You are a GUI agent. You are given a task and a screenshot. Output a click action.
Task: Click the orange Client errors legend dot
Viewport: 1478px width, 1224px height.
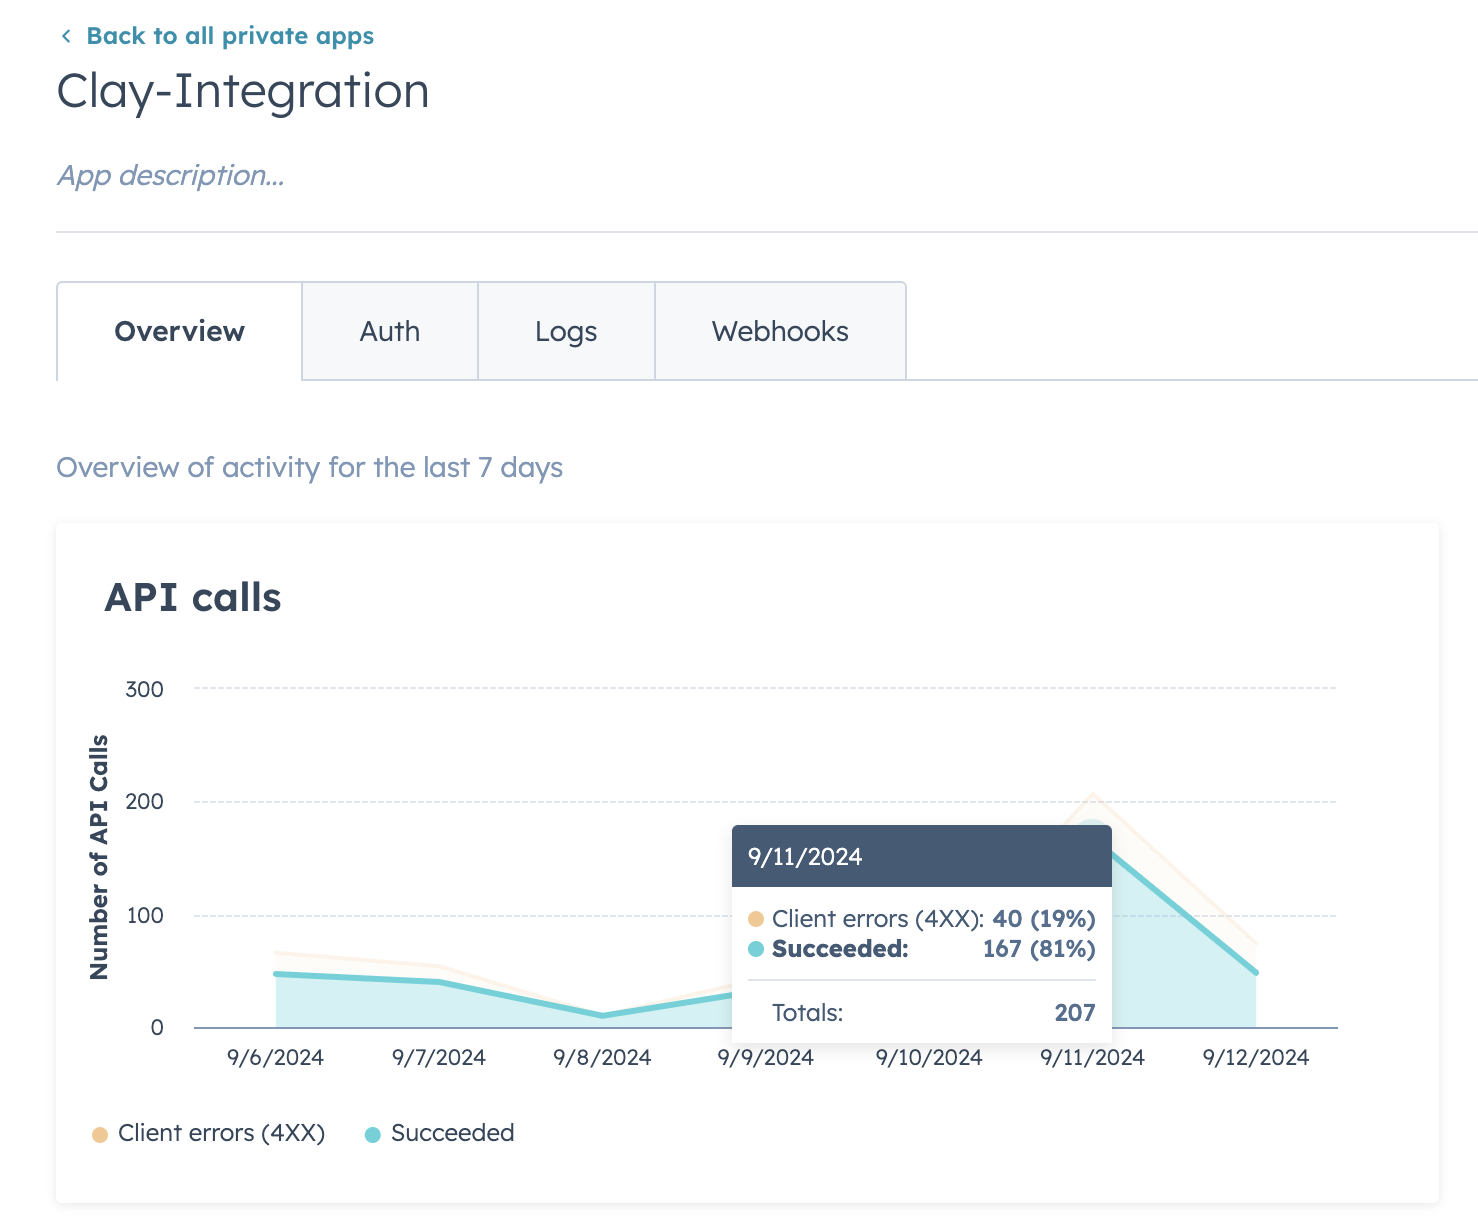tap(100, 1135)
